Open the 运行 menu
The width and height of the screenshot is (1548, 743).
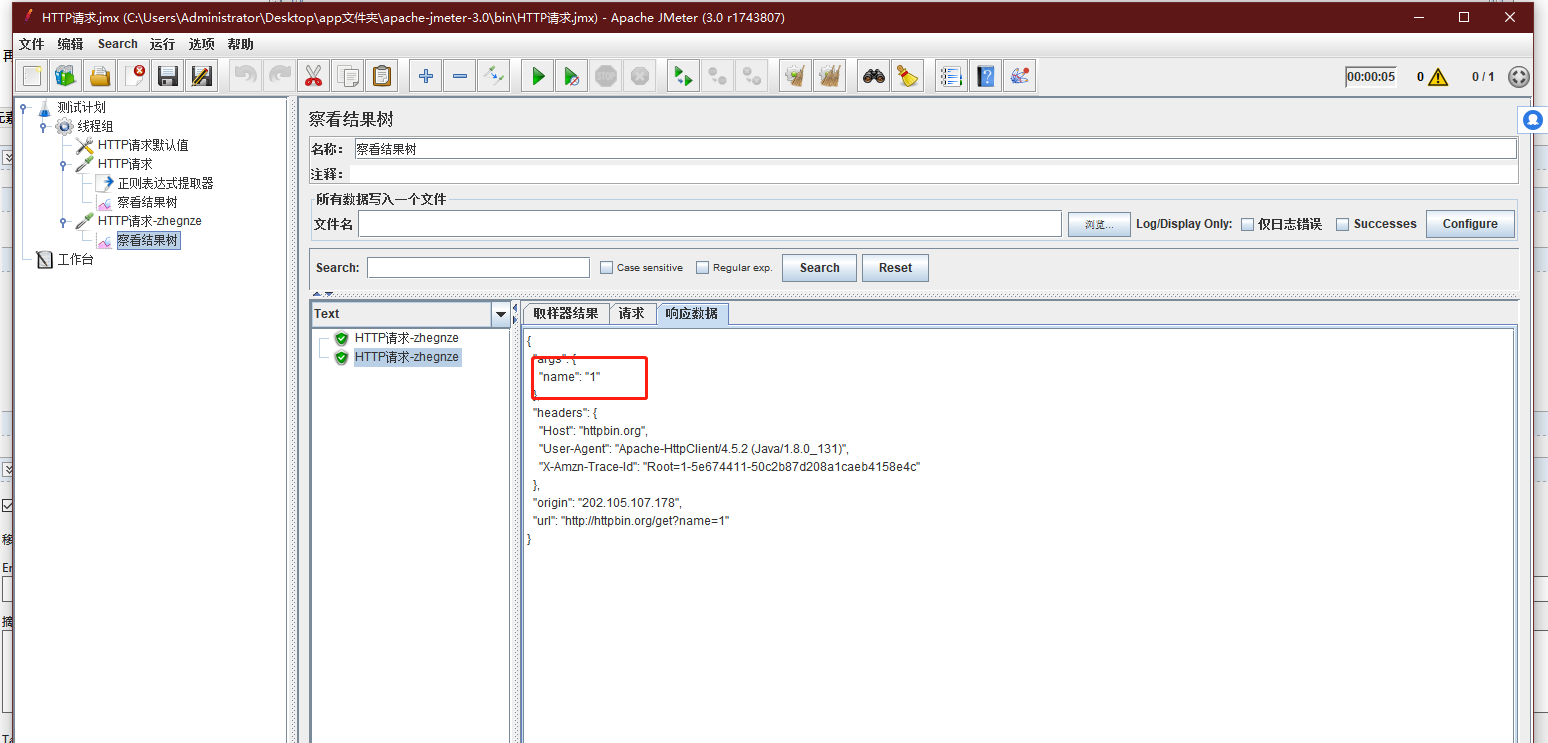point(162,44)
